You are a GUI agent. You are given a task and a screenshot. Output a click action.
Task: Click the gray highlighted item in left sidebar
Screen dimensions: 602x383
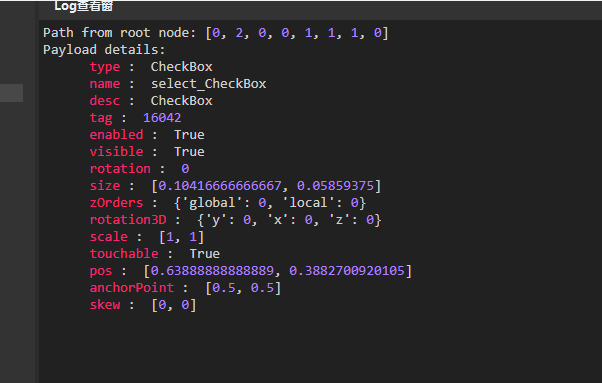[x=12, y=93]
